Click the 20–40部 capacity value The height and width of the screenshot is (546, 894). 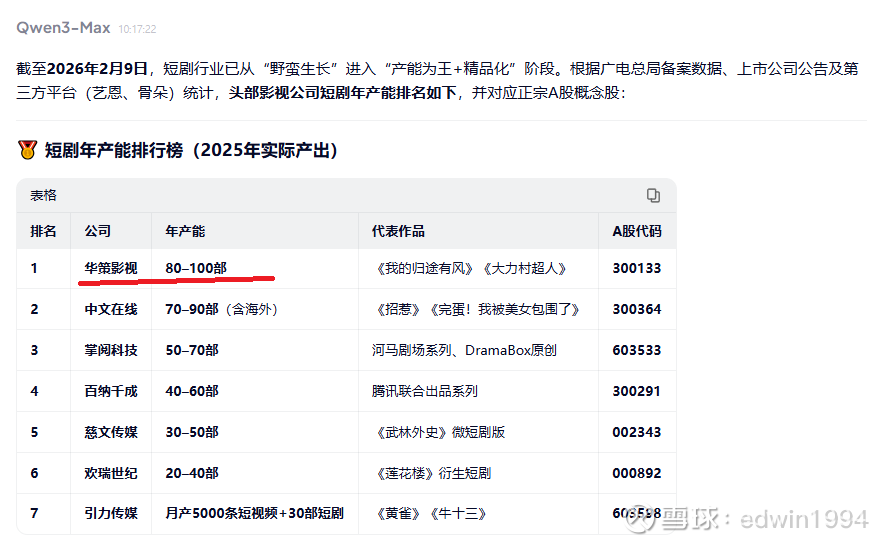coord(192,473)
